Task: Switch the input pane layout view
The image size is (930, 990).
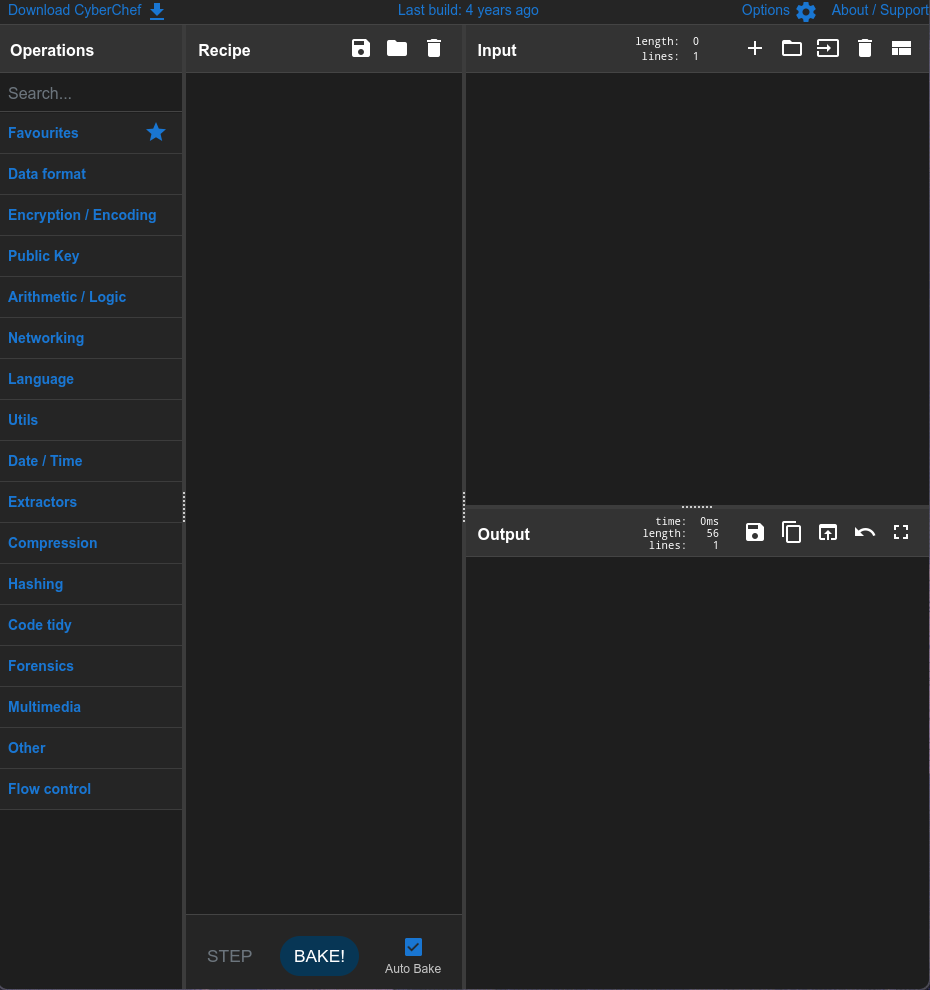Action: pyautogui.click(x=901, y=47)
